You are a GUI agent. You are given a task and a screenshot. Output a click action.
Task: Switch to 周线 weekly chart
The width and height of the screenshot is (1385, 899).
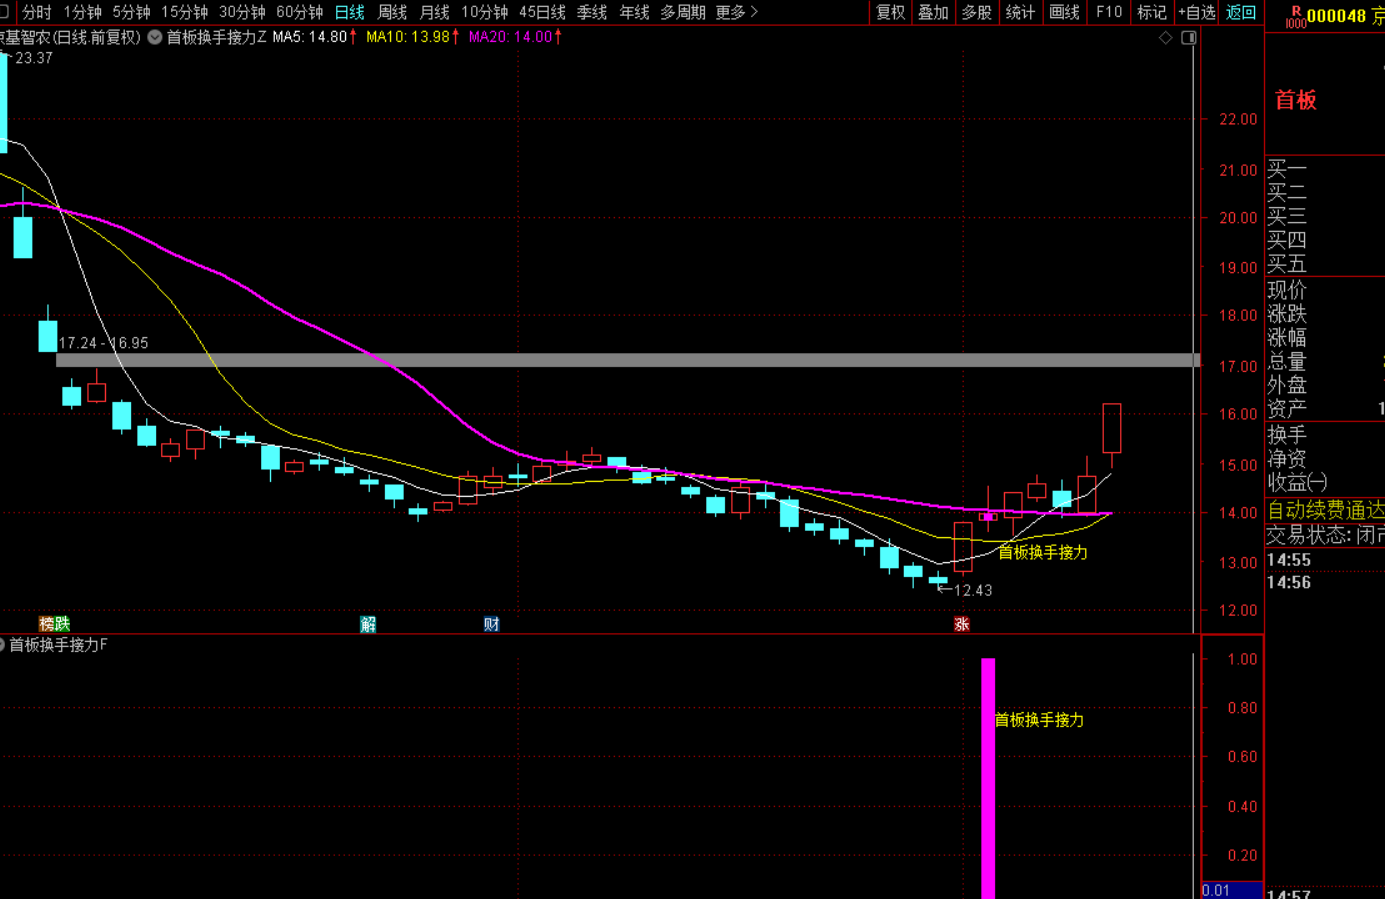[392, 12]
